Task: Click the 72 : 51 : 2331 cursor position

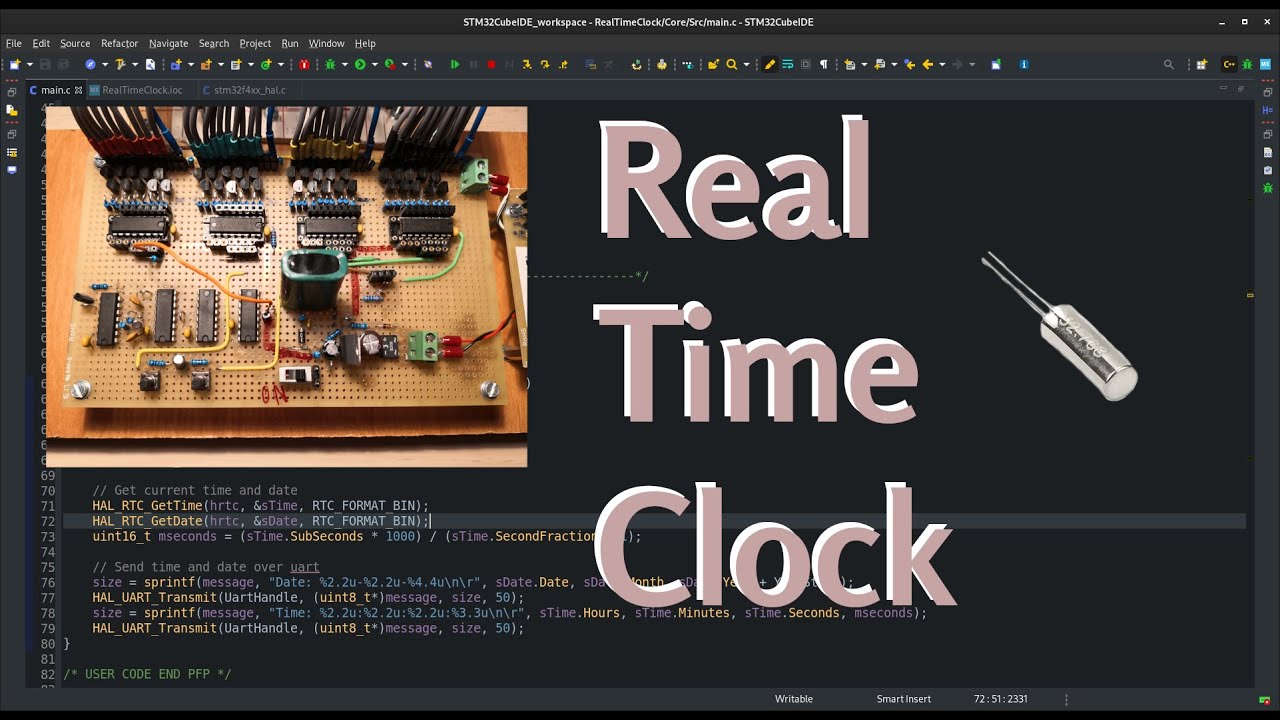Action: pyautogui.click(x=1000, y=699)
